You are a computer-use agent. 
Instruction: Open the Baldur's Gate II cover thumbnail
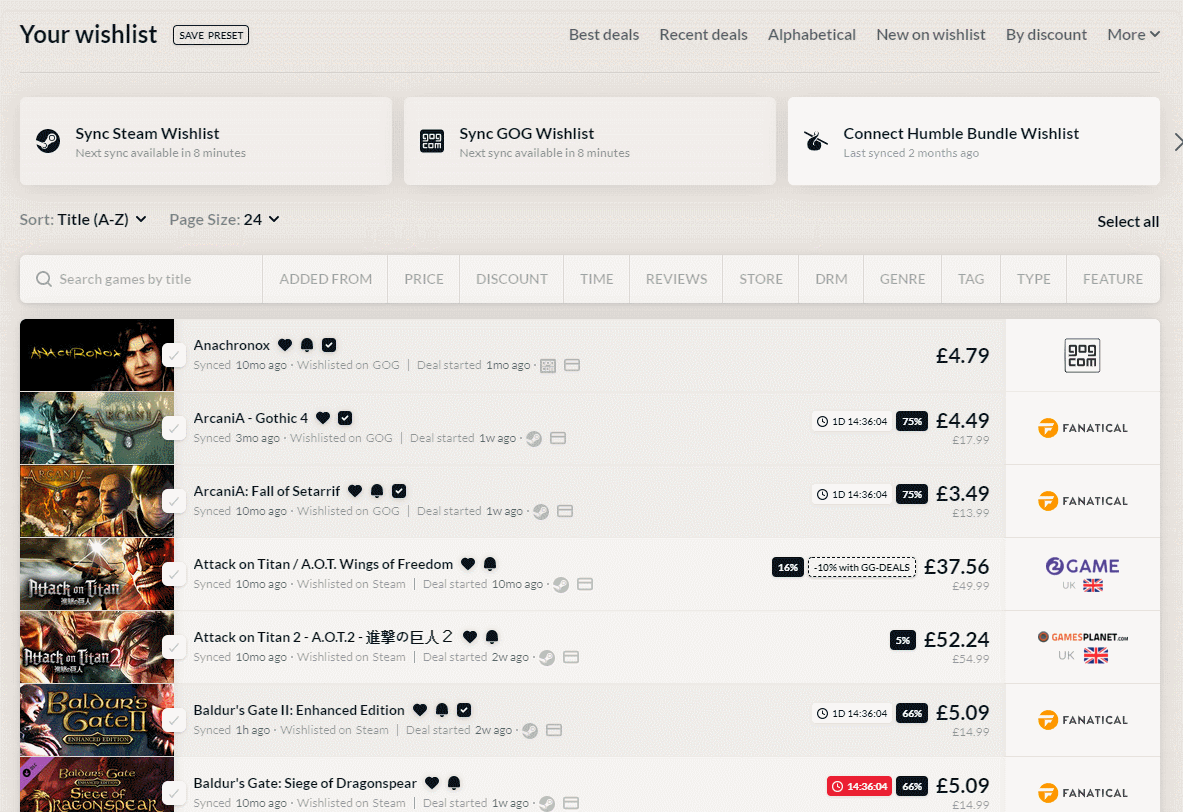coord(97,721)
